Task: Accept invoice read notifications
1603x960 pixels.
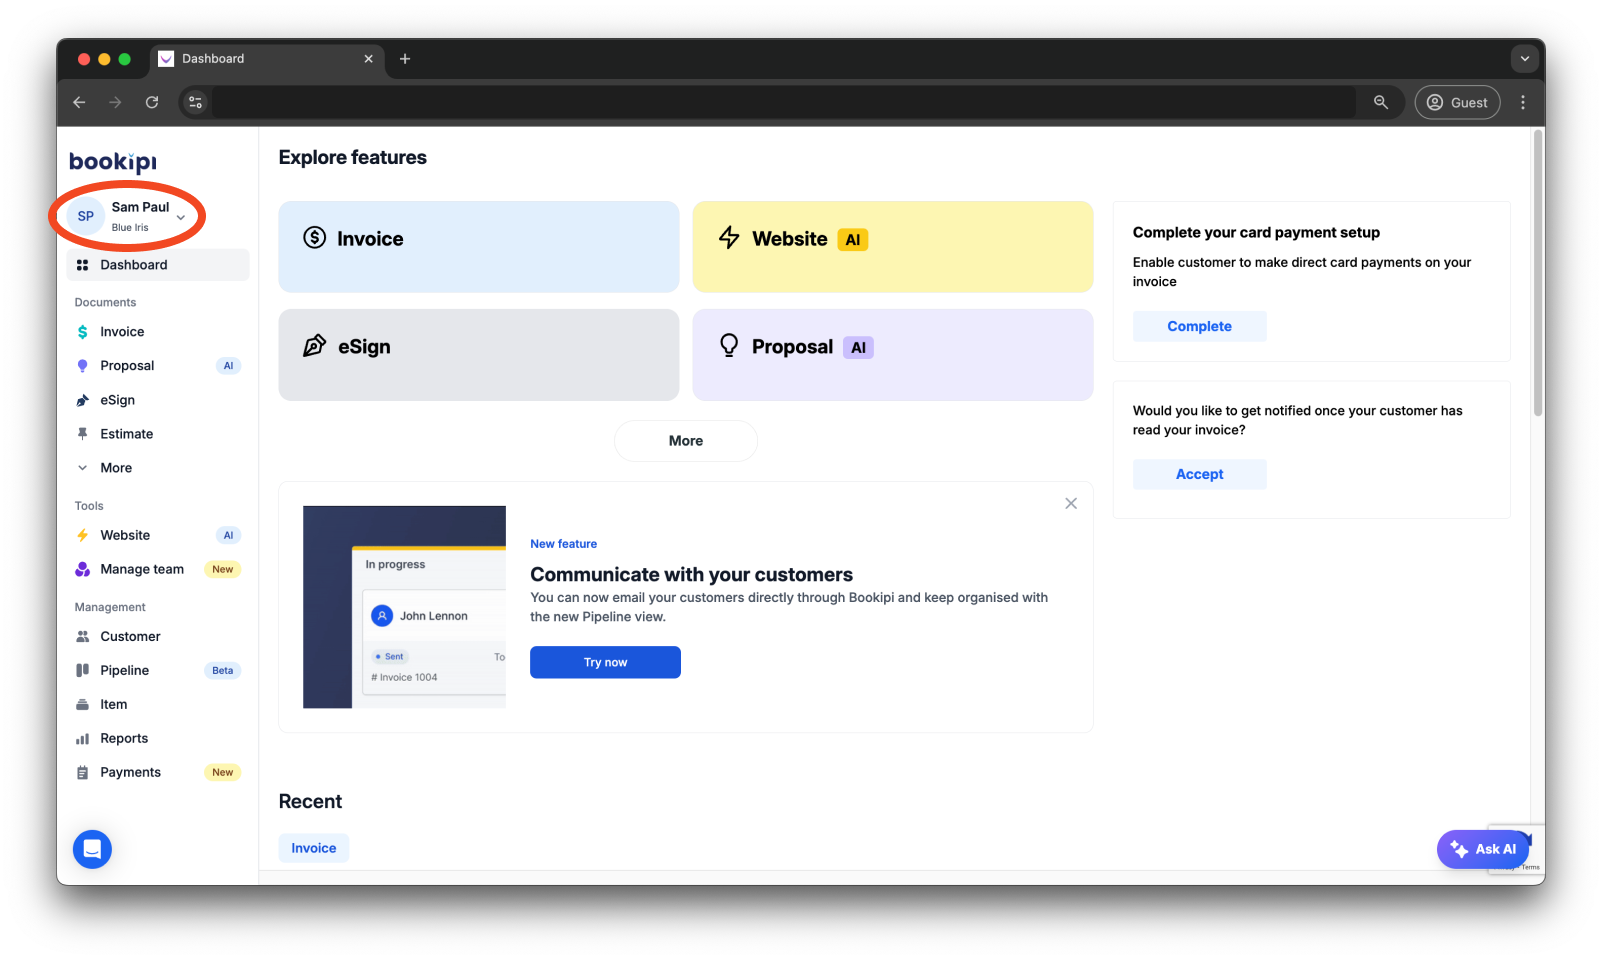Action: coord(1199,473)
